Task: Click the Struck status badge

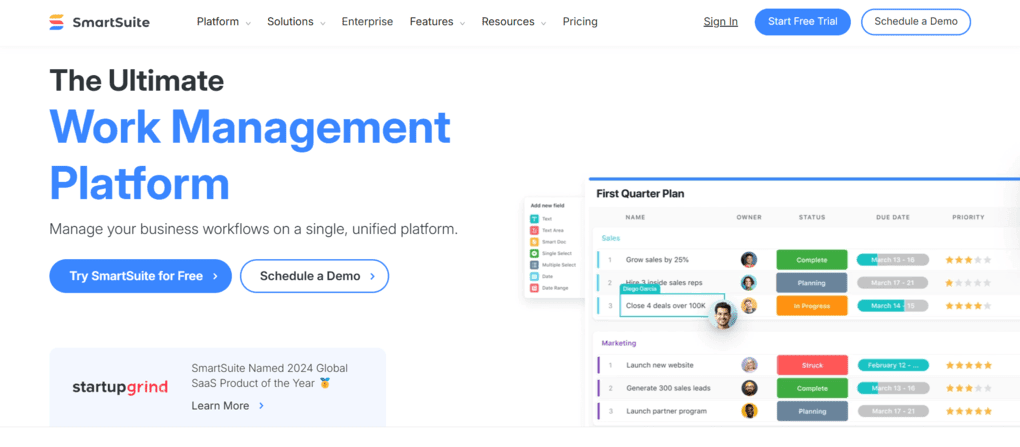Action: click(x=812, y=365)
